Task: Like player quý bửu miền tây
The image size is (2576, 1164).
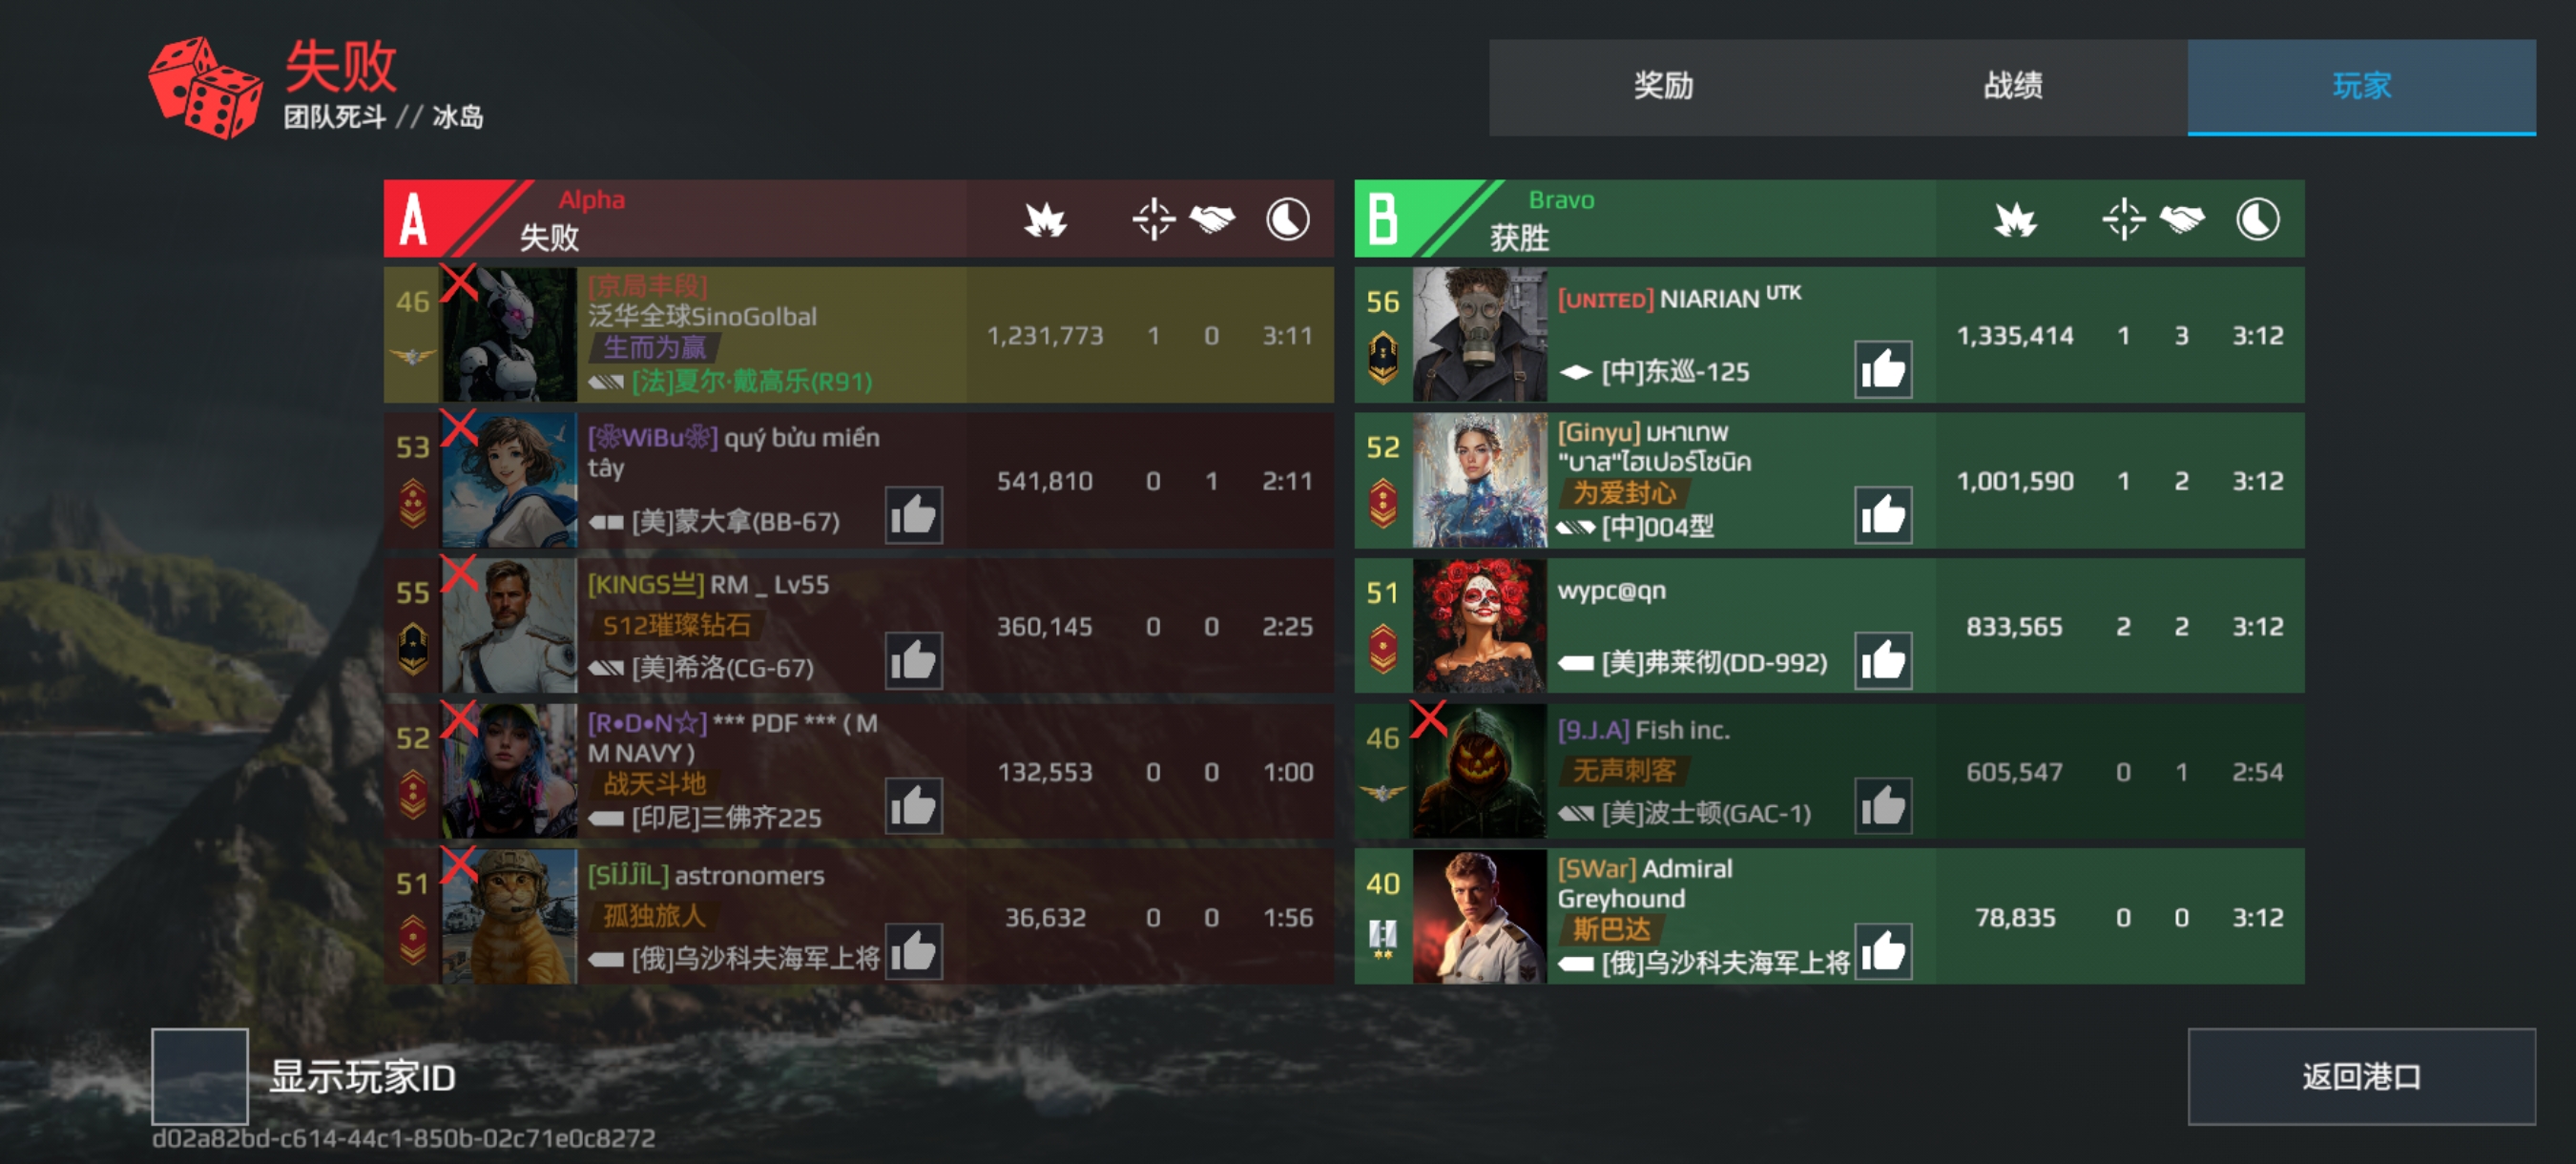Action: point(913,516)
